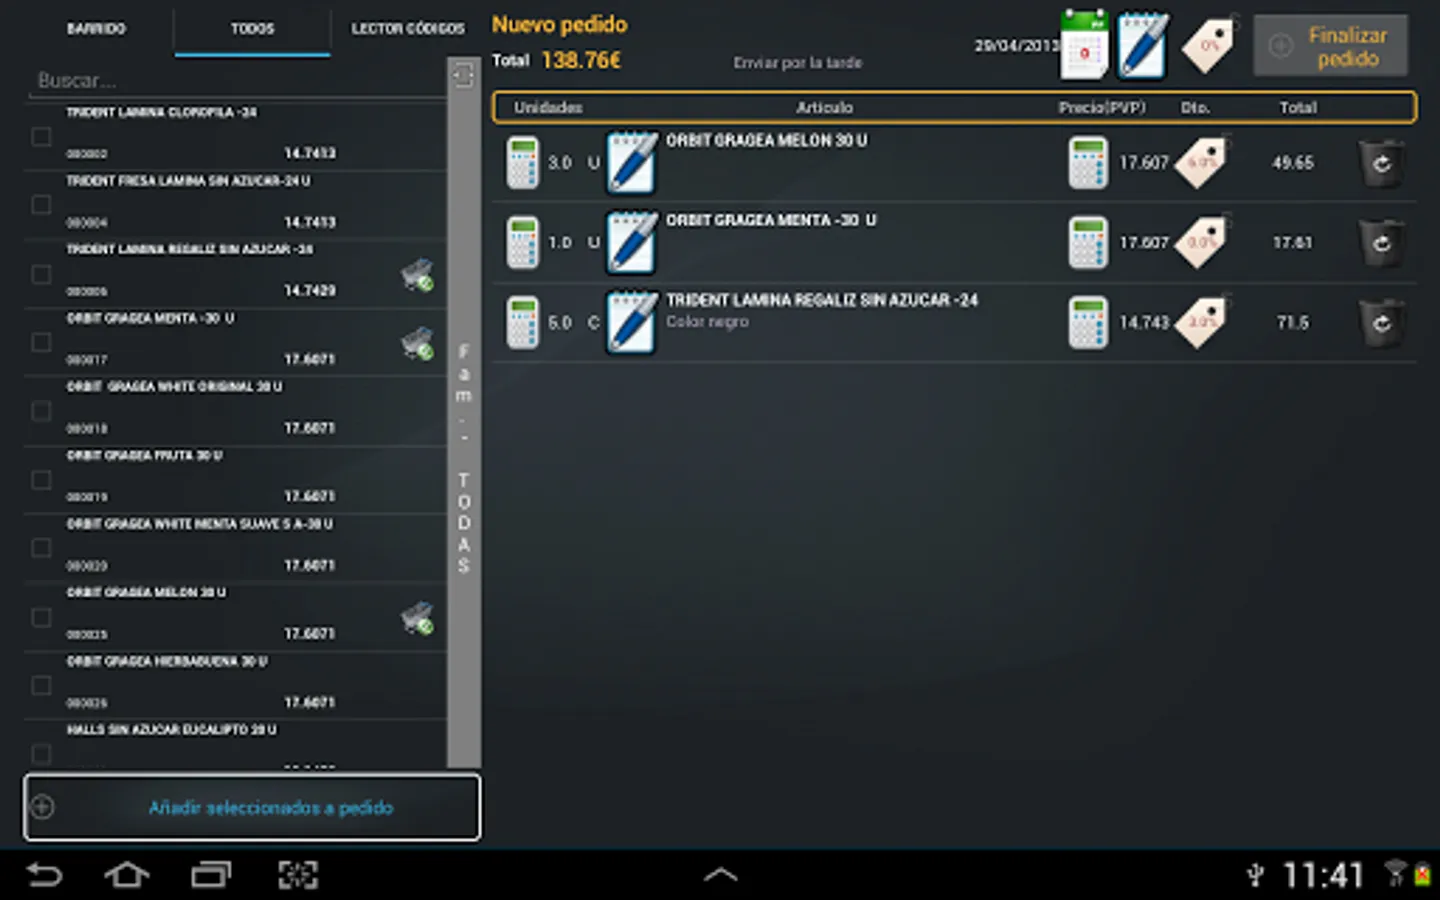
Task: Collapse the product list panel icon
Action: pyautogui.click(x=463, y=75)
